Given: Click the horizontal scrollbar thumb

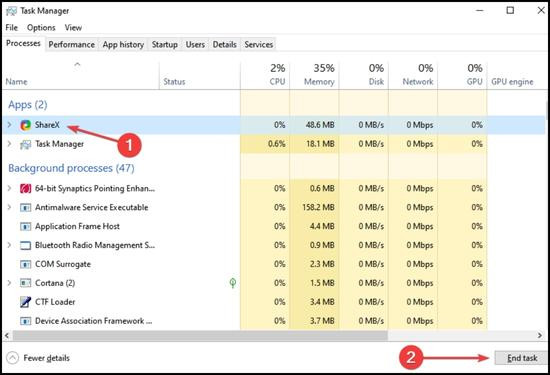Looking at the screenshot, I should coord(200,336).
